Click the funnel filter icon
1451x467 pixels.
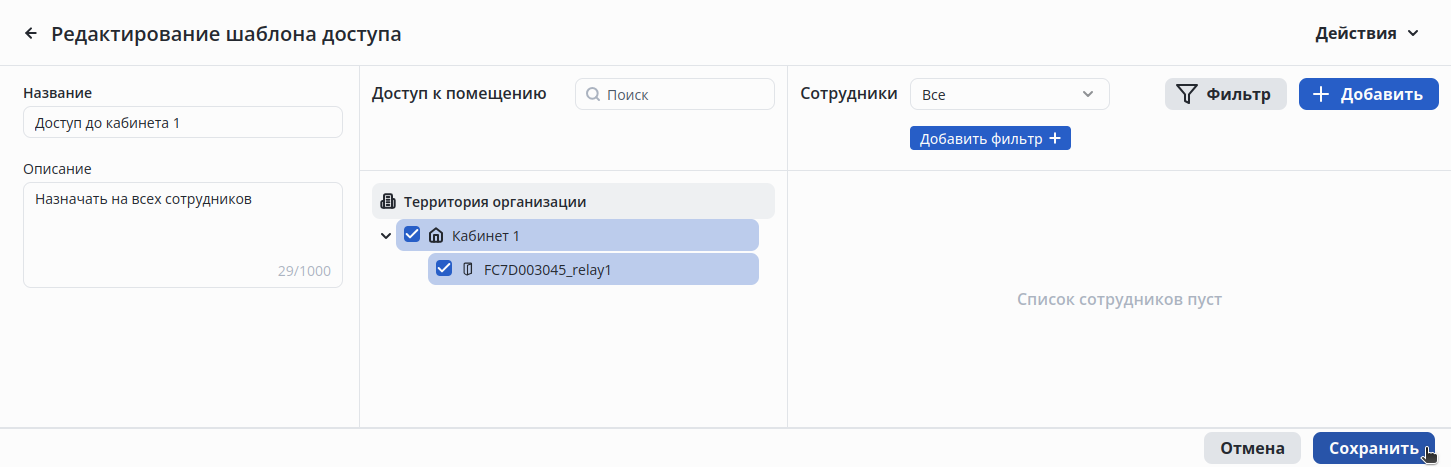1186,95
